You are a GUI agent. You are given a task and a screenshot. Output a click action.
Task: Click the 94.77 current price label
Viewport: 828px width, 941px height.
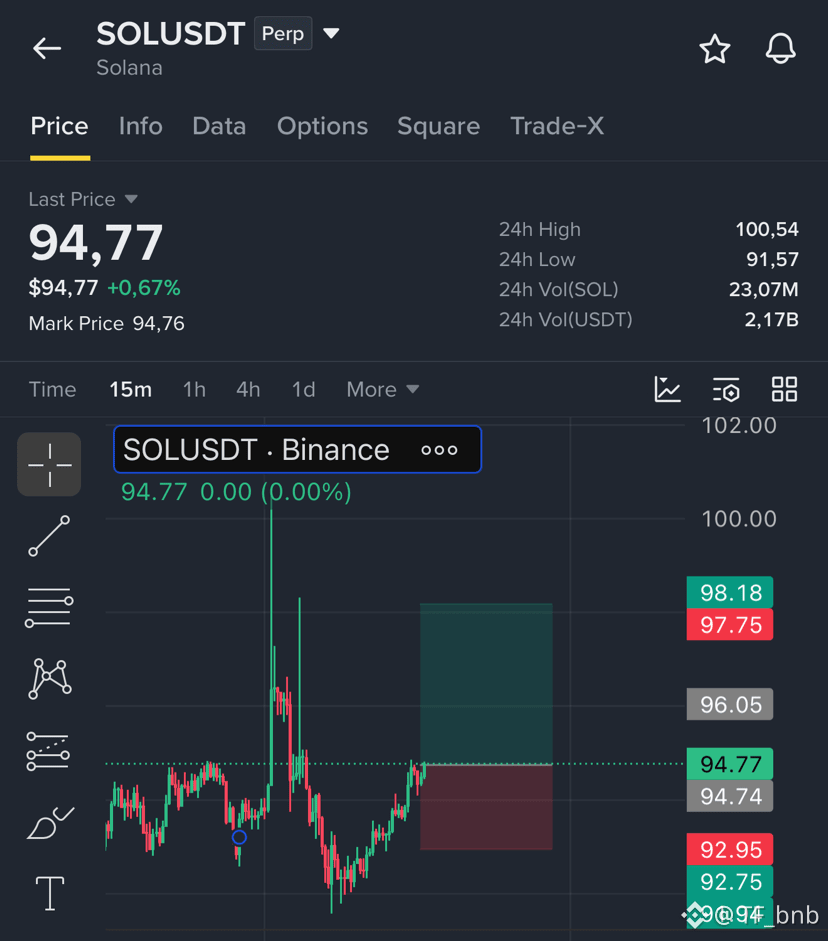(730, 764)
